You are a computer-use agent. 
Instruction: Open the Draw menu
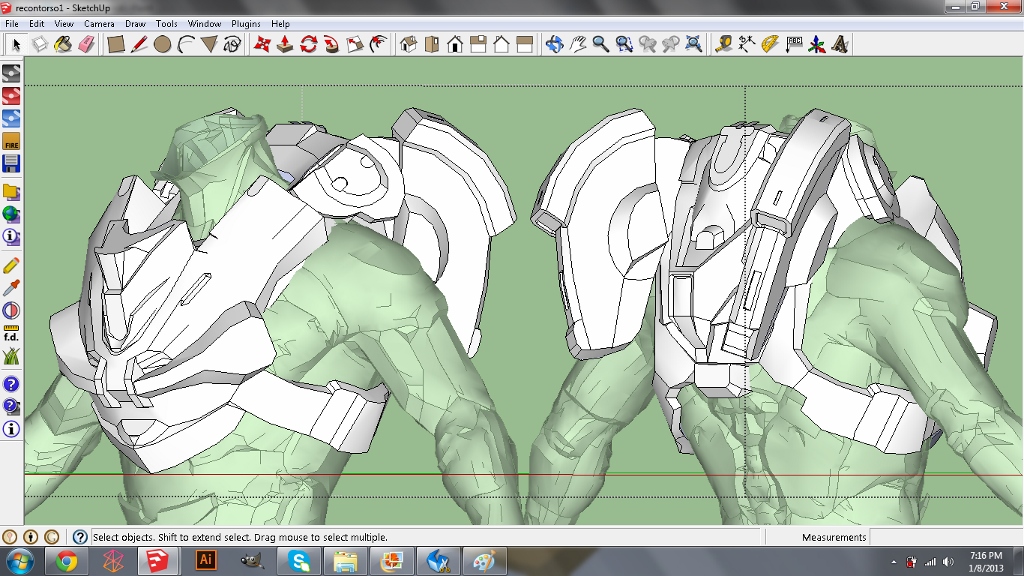click(x=135, y=23)
